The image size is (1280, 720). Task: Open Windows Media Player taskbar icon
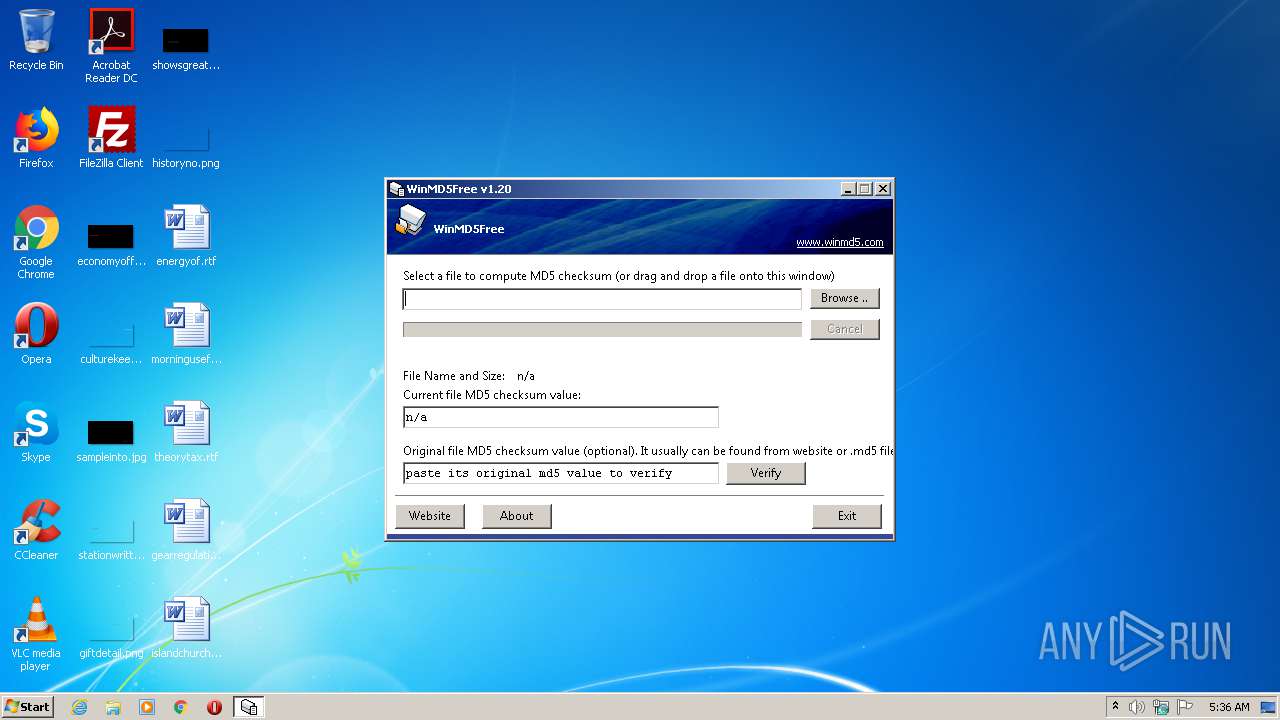pyautogui.click(x=147, y=707)
